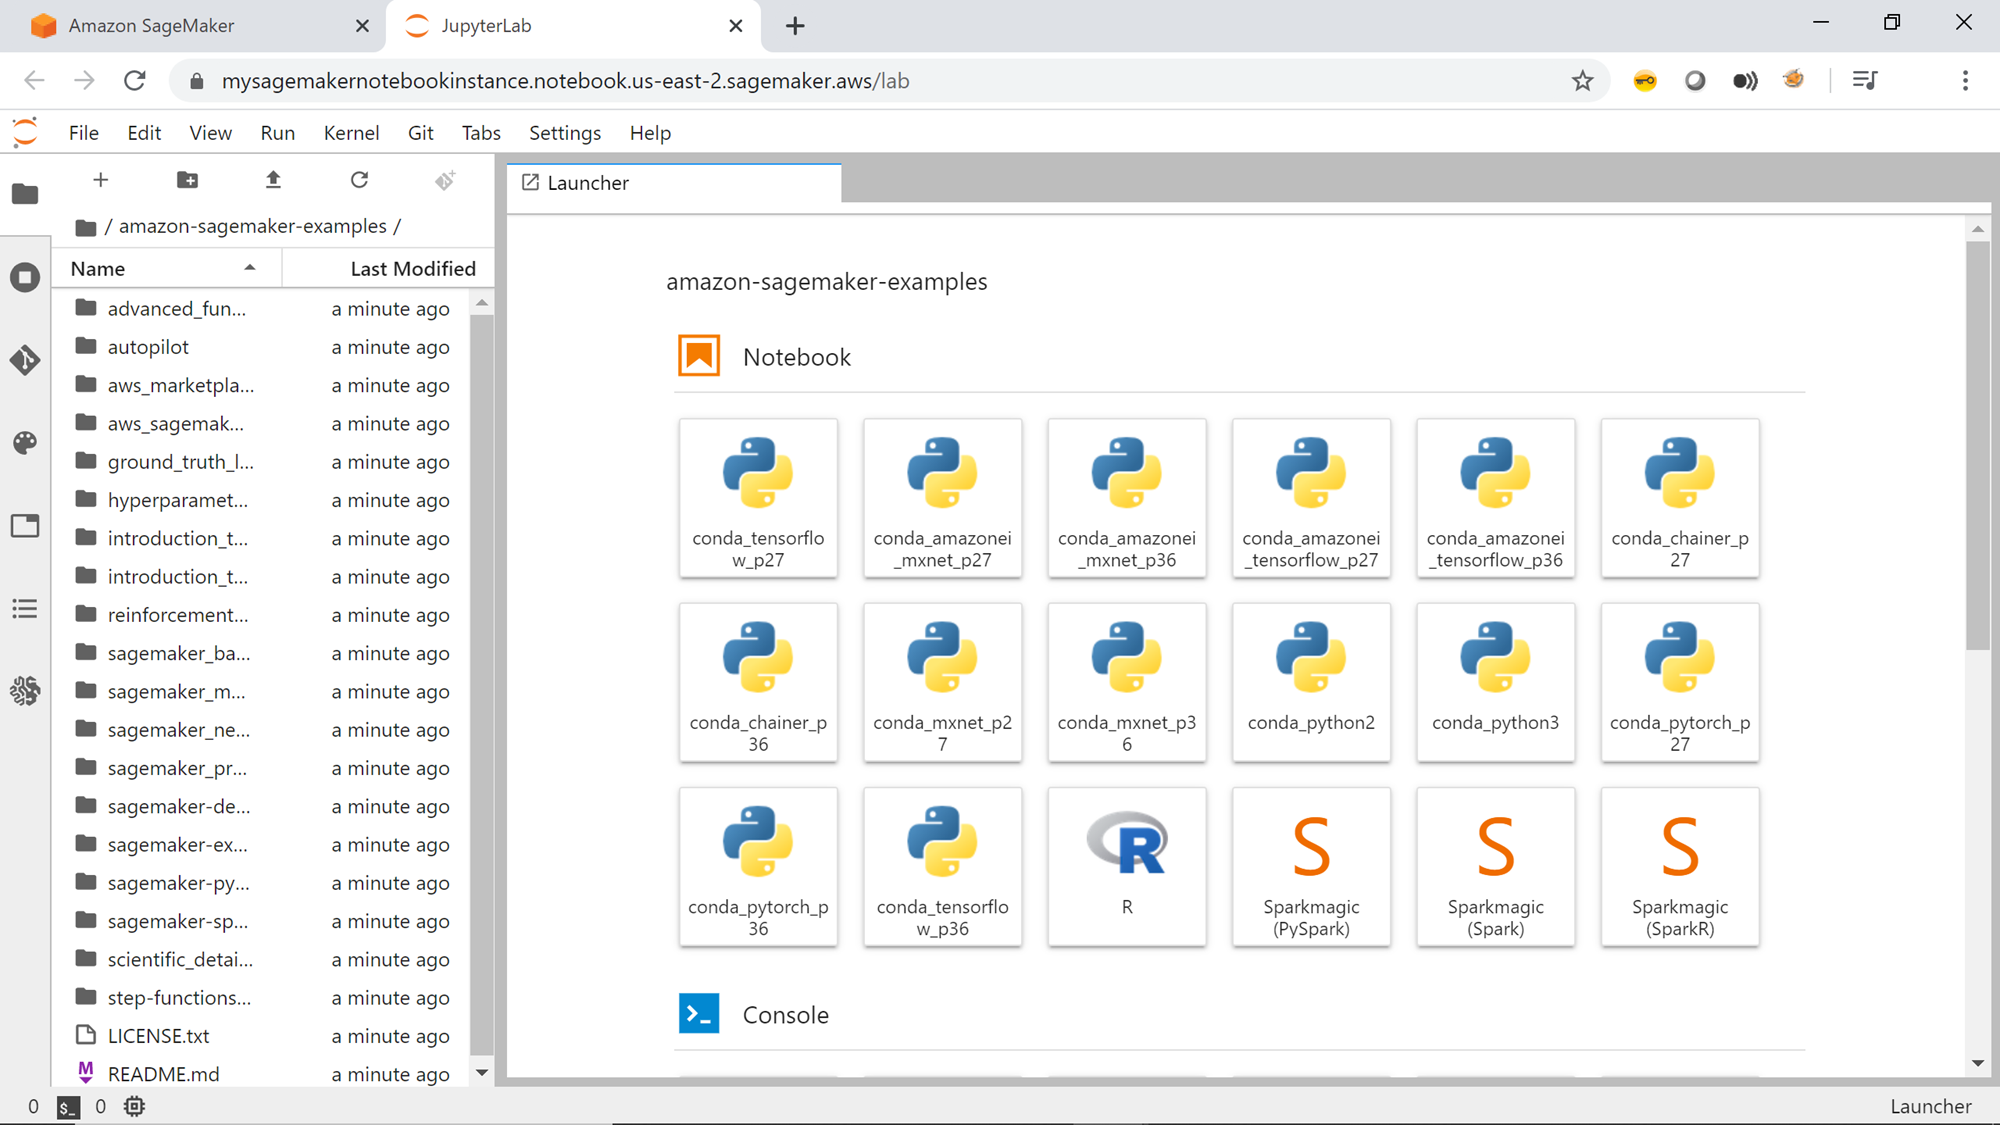Open the Running Terminals and Kernels sidebar
2000x1125 pixels.
25,277
